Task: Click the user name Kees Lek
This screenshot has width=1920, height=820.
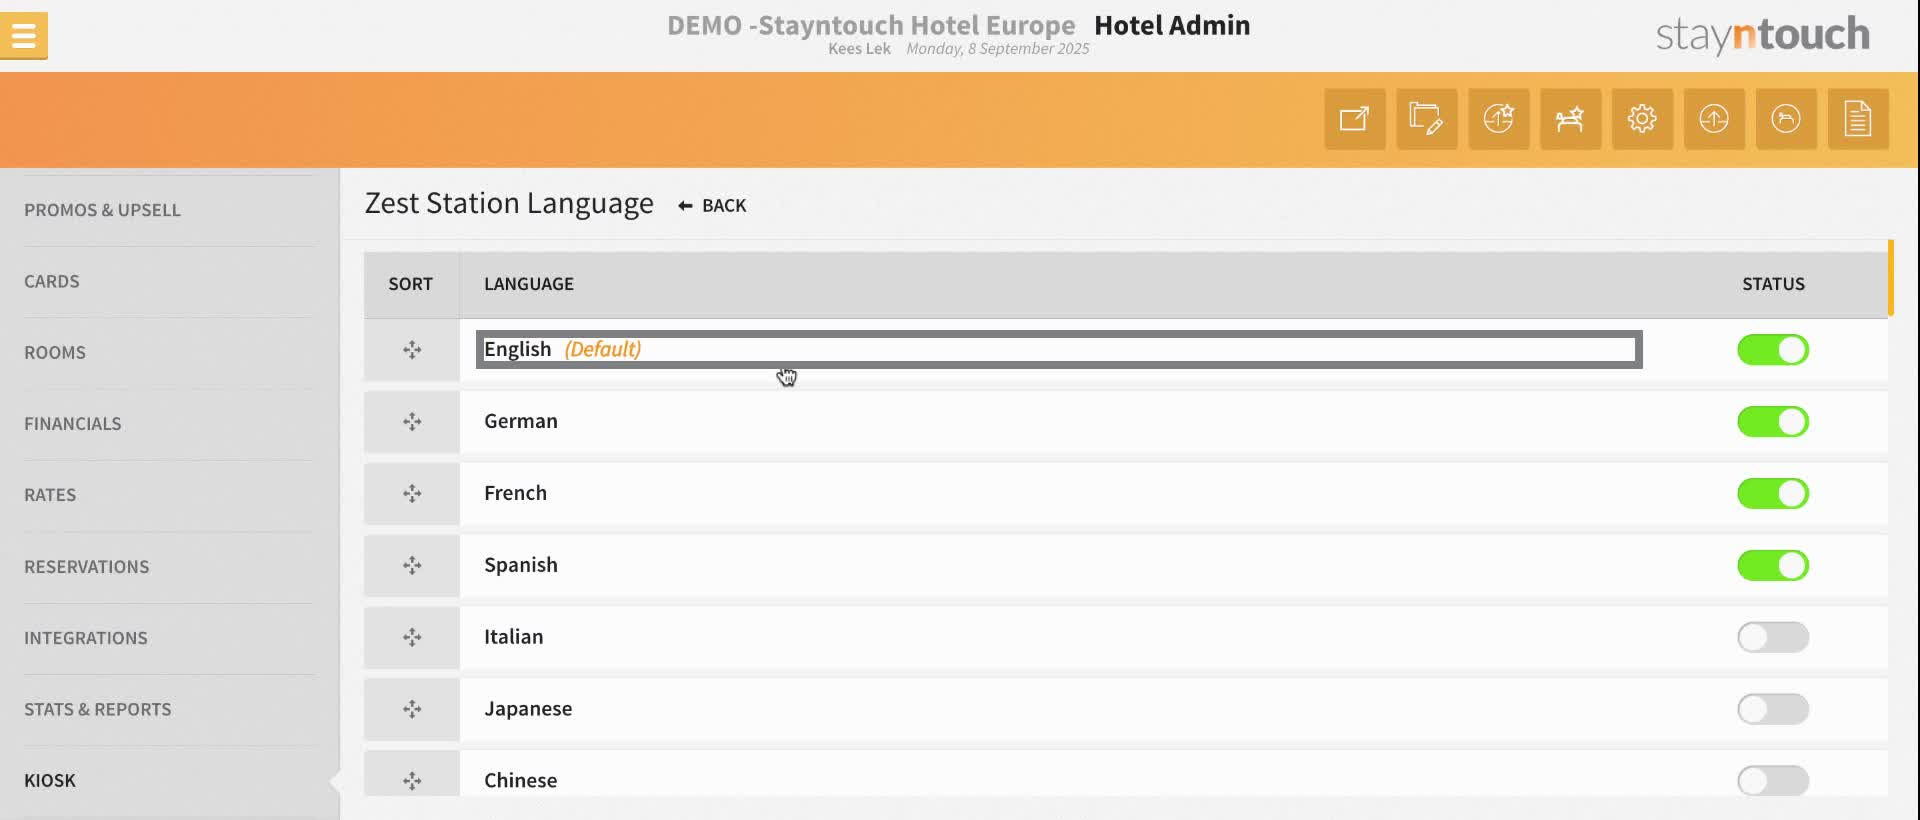Action: [859, 49]
